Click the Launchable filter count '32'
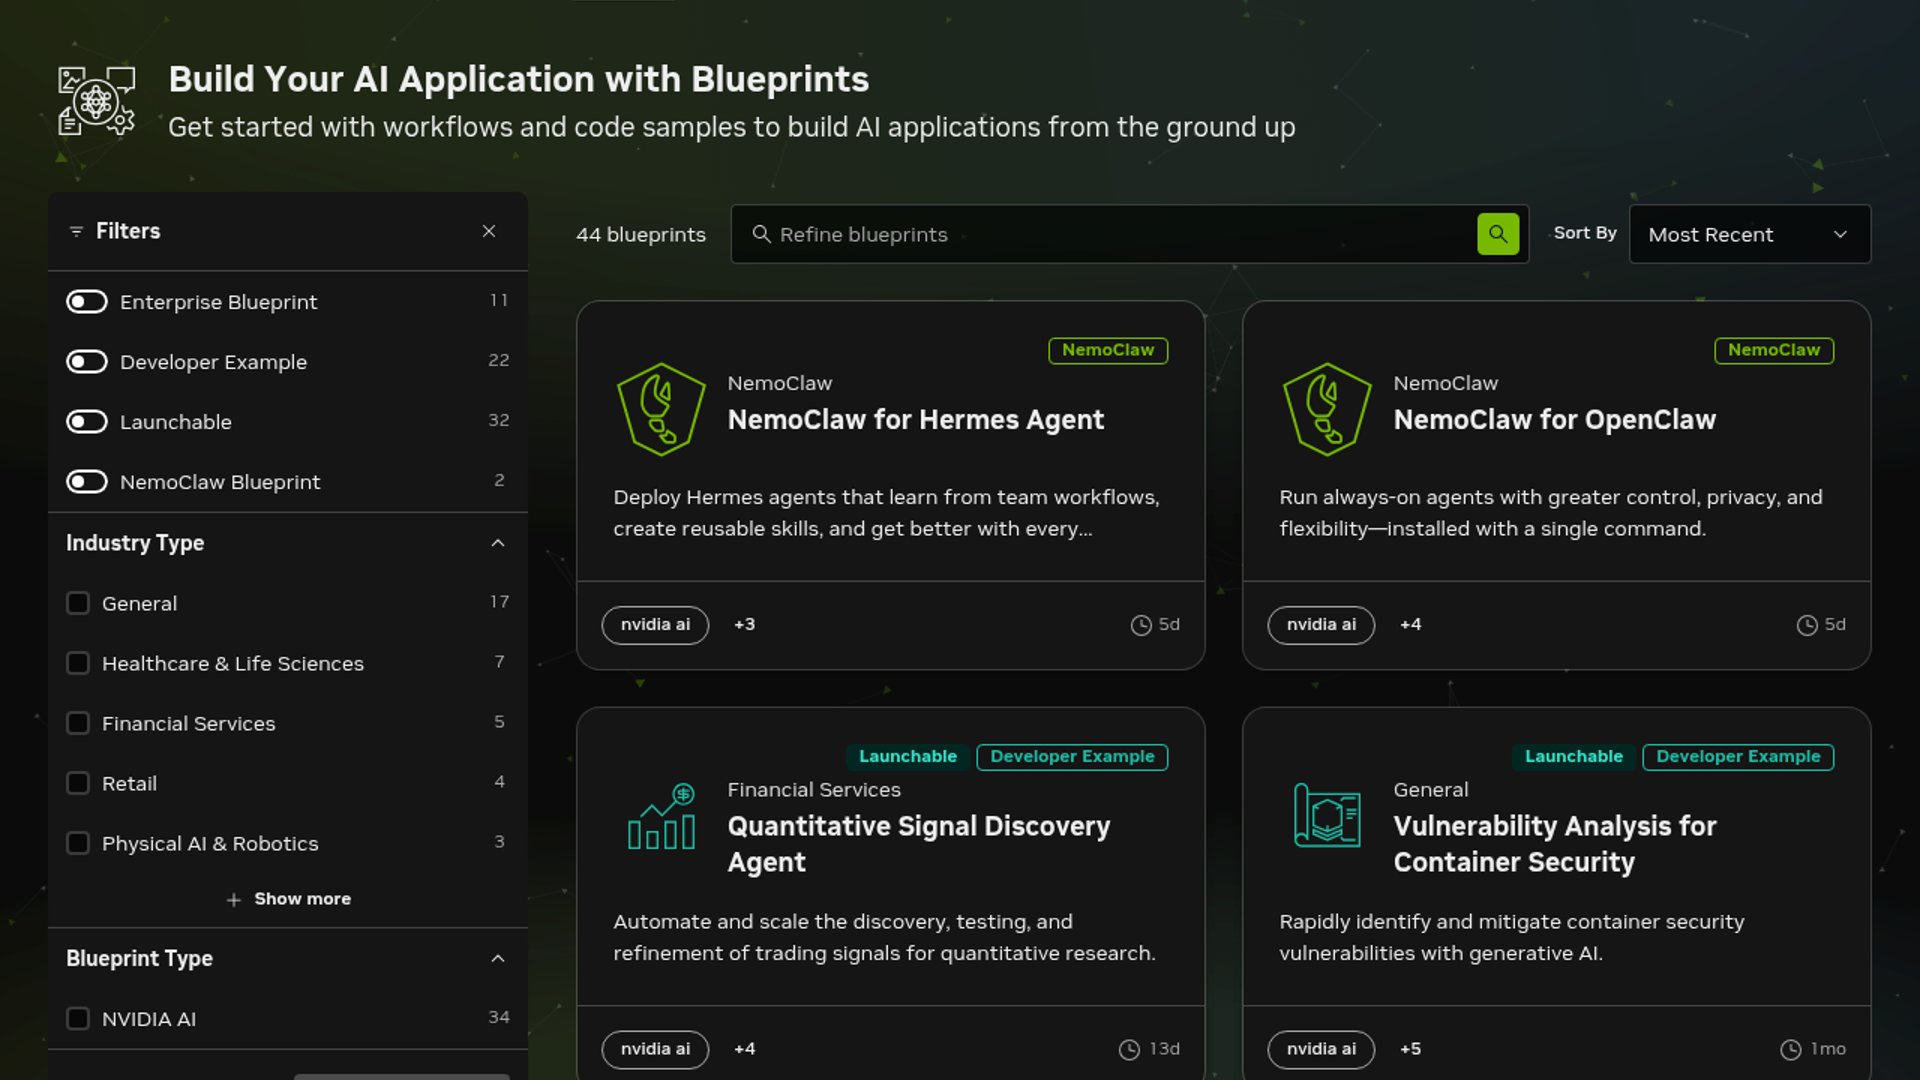The height and width of the screenshot is (1080, 1920). click(x=499, y=420)
